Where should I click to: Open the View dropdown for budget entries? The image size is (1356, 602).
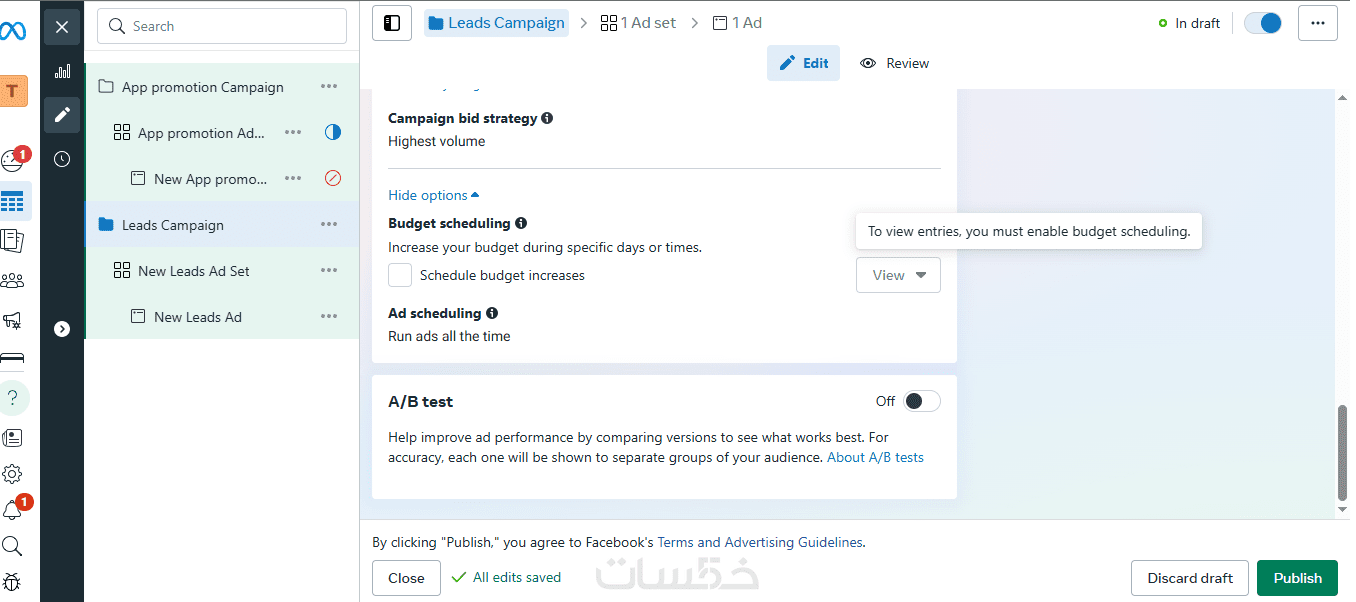point(898,275)
